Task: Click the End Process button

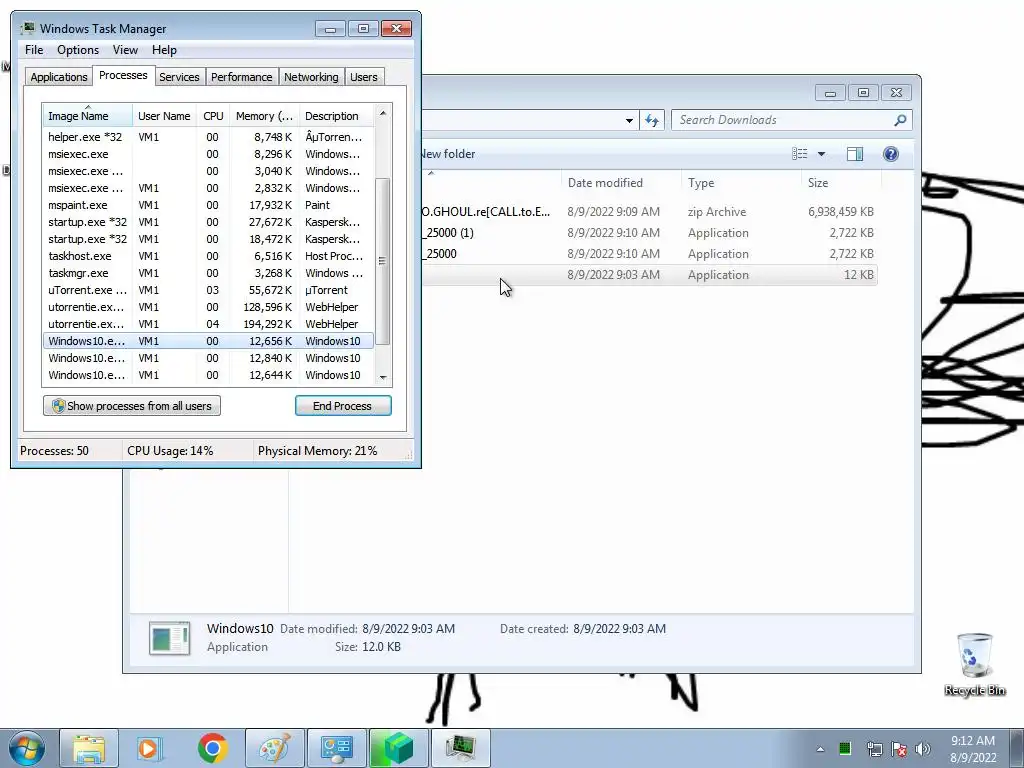Action: 343,406
